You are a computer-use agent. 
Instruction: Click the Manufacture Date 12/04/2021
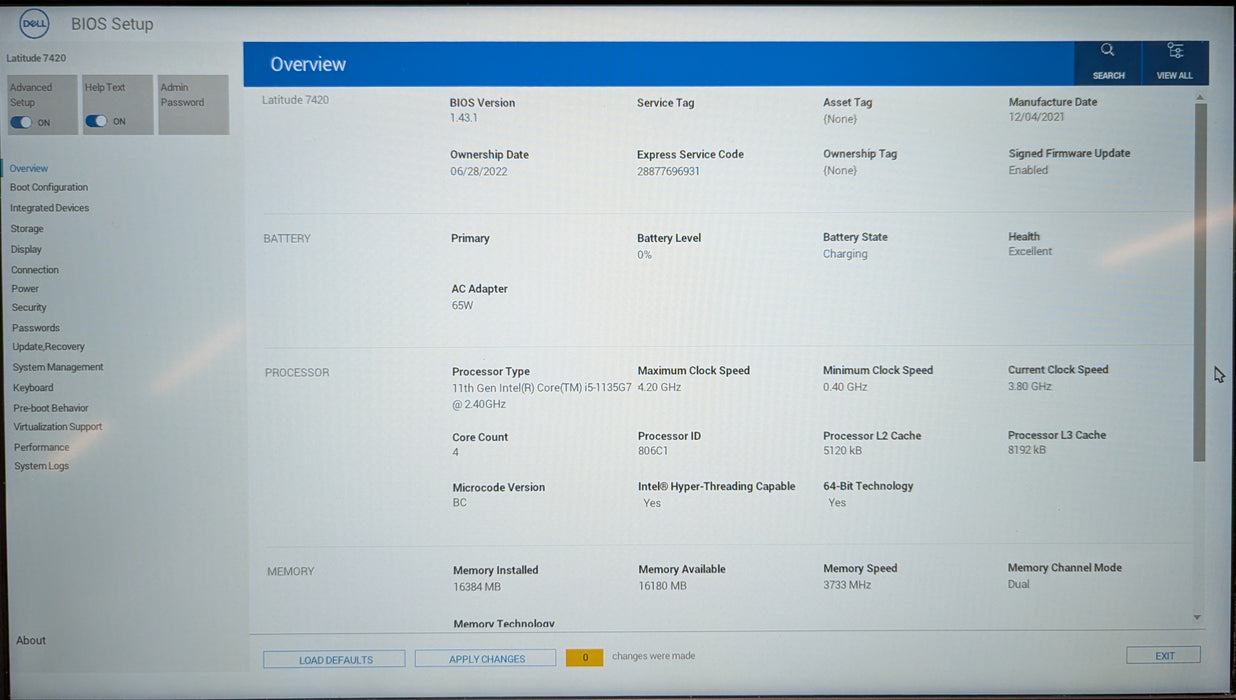[1036, 118]
